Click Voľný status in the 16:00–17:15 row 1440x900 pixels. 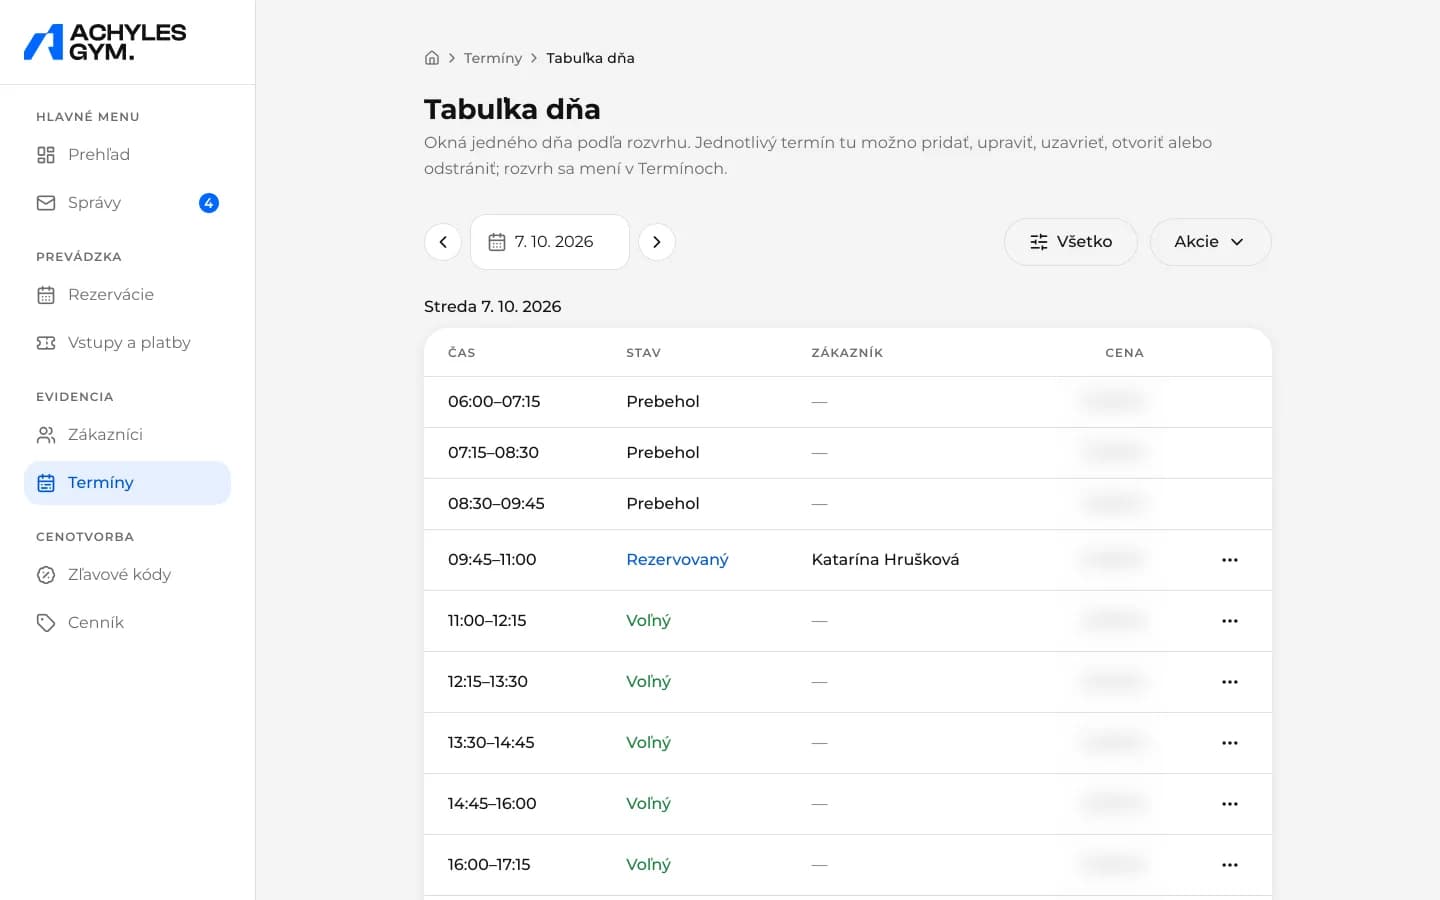pos(648,865)
